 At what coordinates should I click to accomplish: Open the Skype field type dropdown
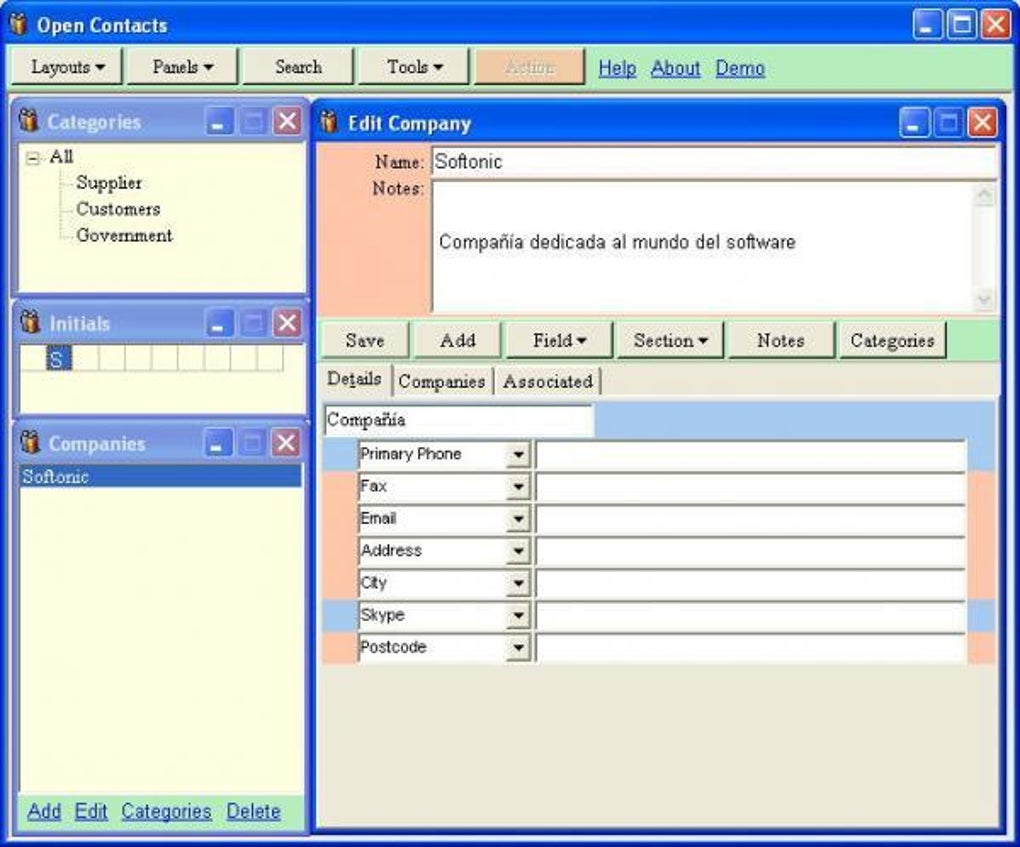[x=518, y=615]
